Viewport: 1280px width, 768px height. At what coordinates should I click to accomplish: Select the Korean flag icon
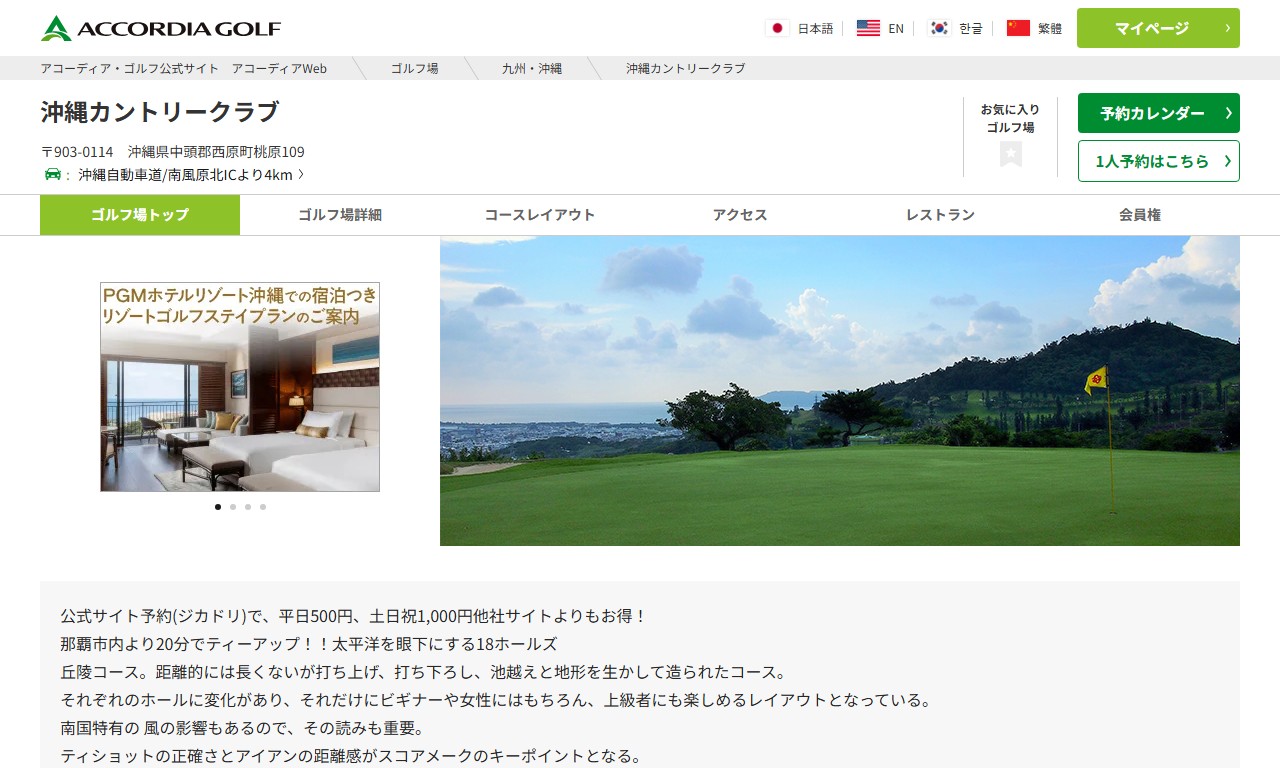[938, 28]
